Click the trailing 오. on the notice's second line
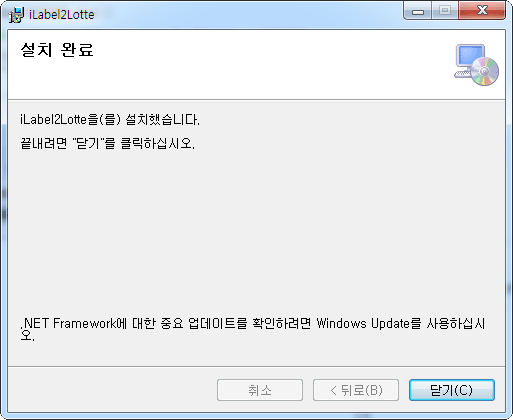This screenshot has width=513, height=420. (x=27, y=336)
